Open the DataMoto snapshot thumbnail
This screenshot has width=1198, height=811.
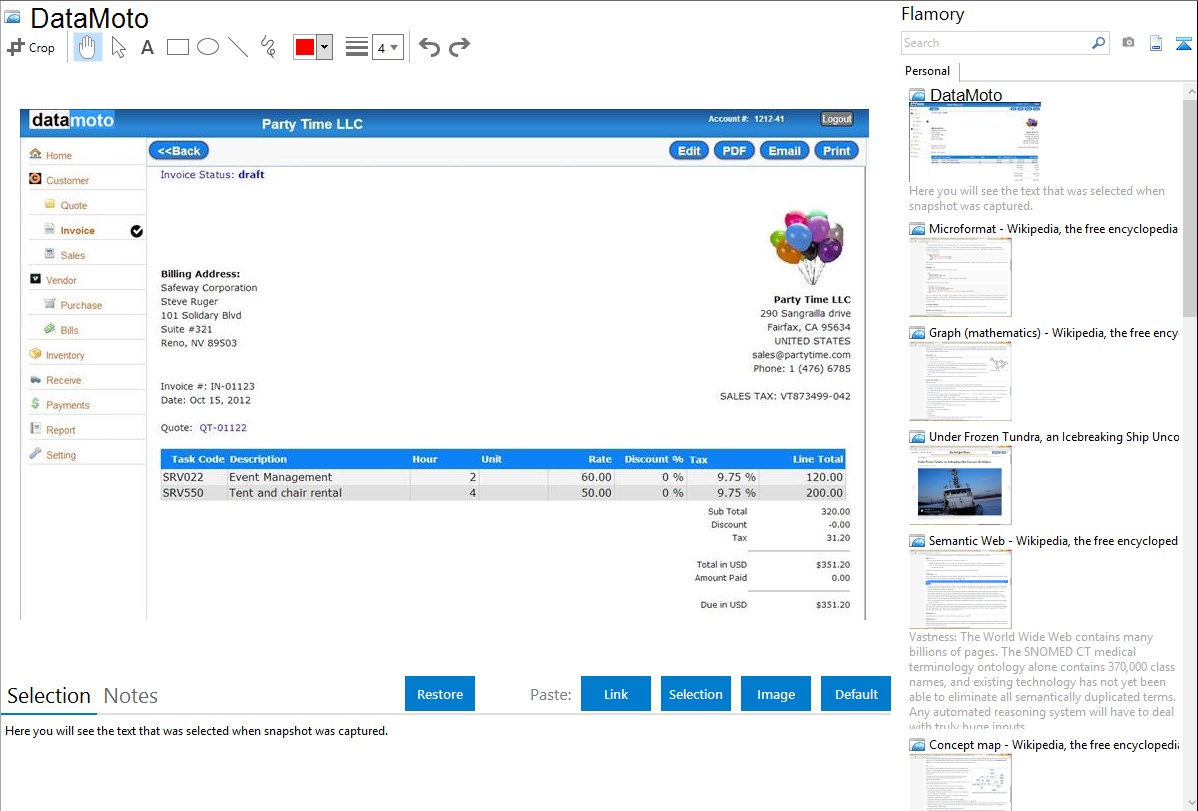coord(975,143)
